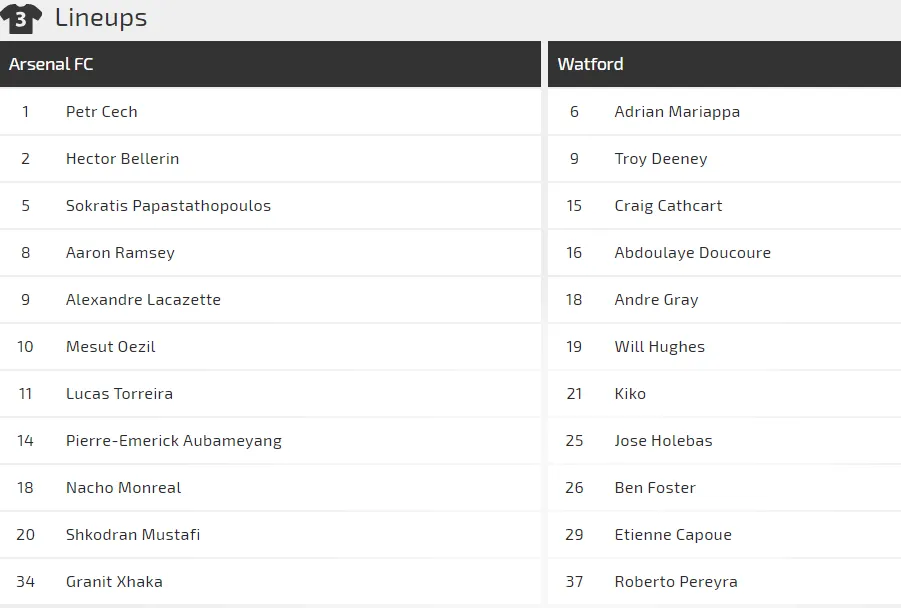Select Granit Xhaka from the list
Screen dimensions: 901x608
tap(114, 582)
